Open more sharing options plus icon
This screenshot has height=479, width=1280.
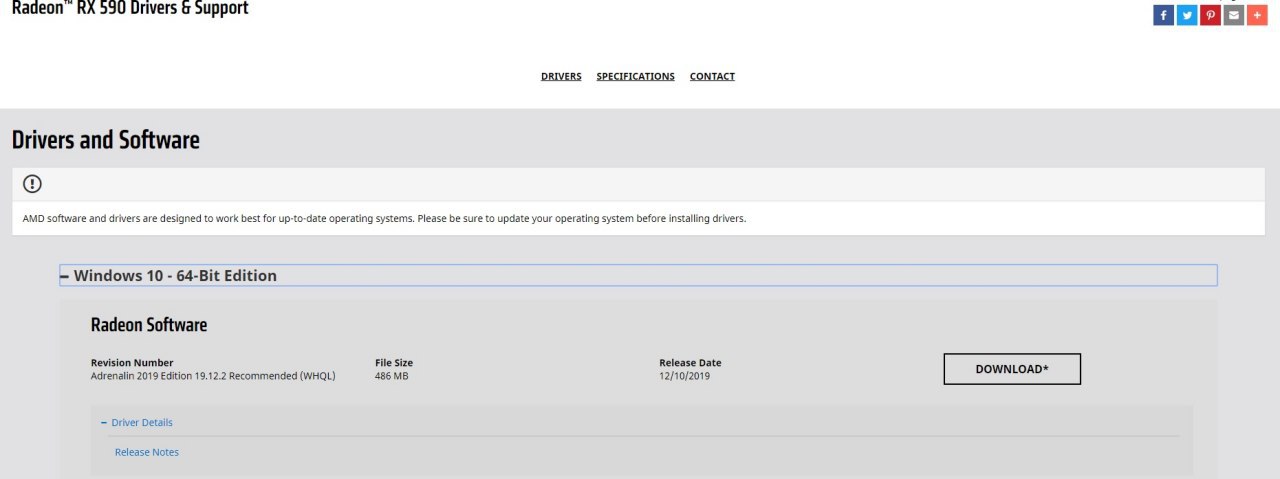tap(1257, 15)
